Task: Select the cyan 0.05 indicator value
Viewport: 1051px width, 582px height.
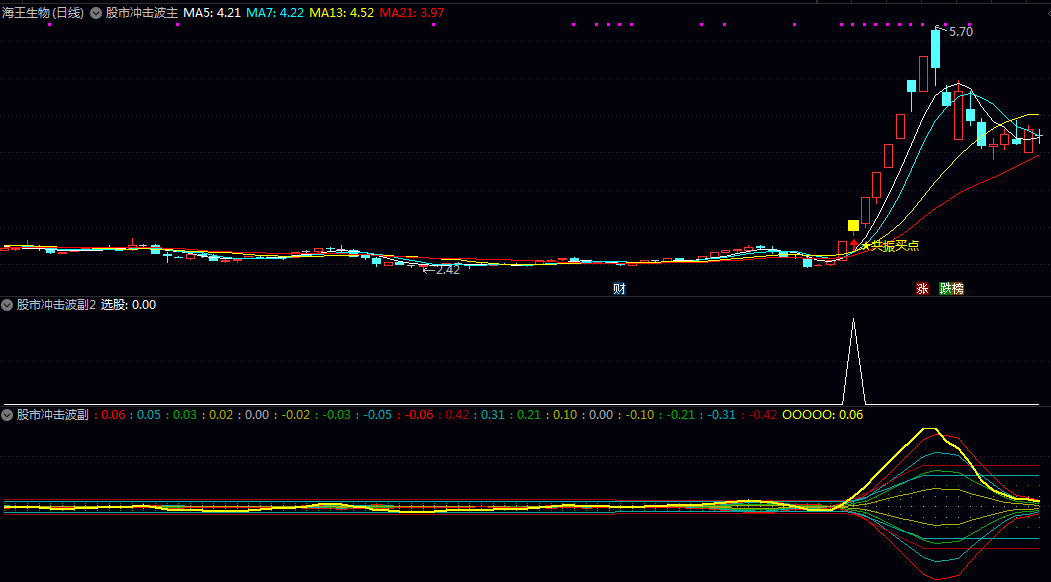Action: 149,415
